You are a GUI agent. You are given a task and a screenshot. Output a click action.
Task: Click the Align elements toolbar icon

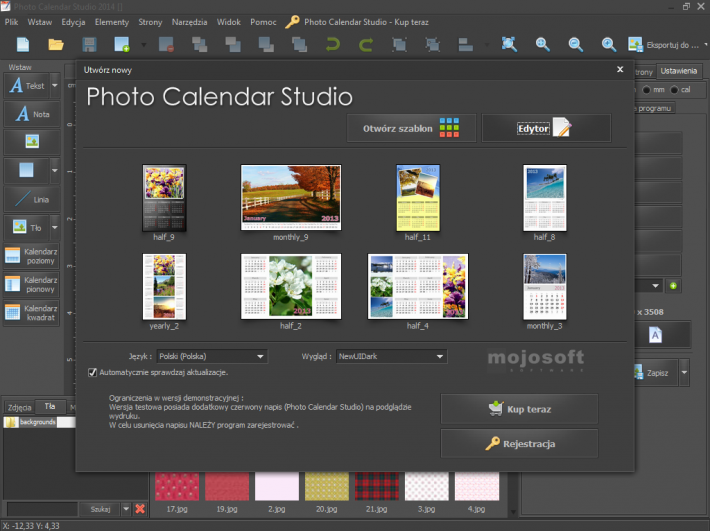465,45
